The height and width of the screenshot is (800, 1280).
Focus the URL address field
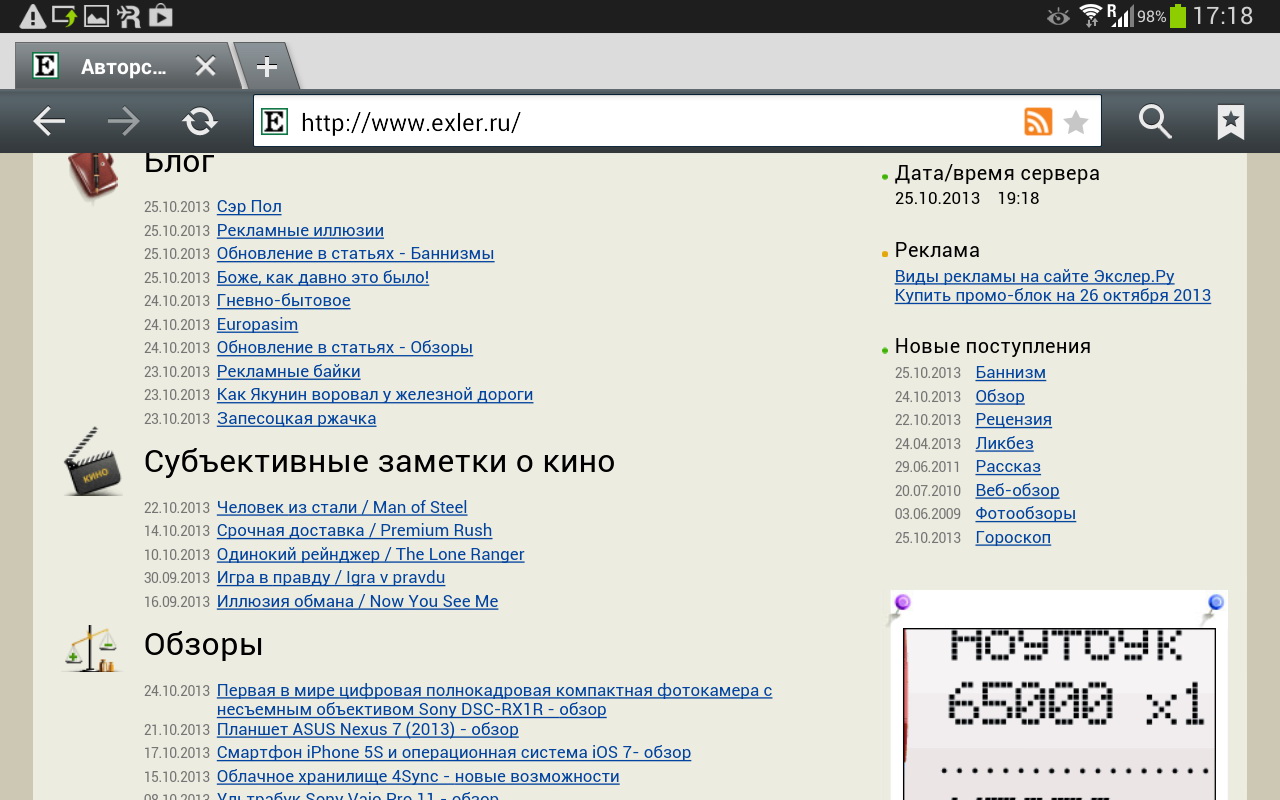coord(650,122)
